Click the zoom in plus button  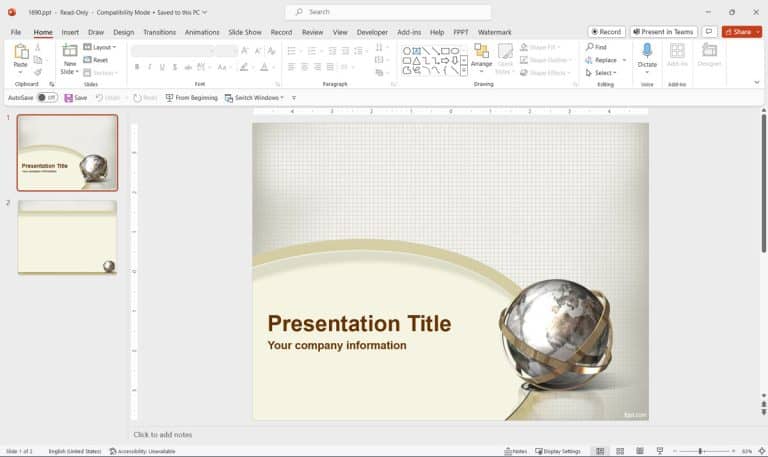(733, 451)
